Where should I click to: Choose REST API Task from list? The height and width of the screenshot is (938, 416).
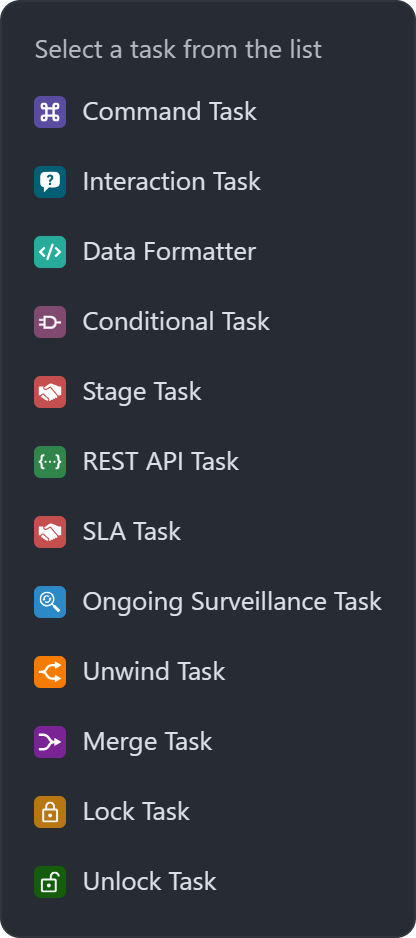[160, 462]
